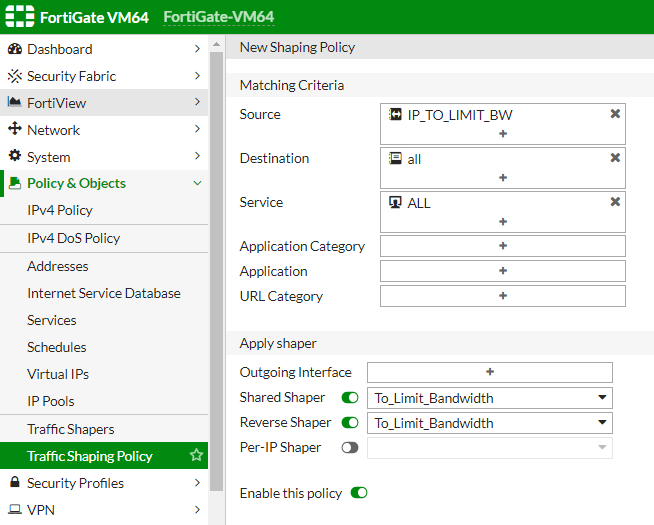Collapse the Policy & Objects chevron
Image resolution: width=654 pixels, height=525 pixels.
click(x=197, y=183)
